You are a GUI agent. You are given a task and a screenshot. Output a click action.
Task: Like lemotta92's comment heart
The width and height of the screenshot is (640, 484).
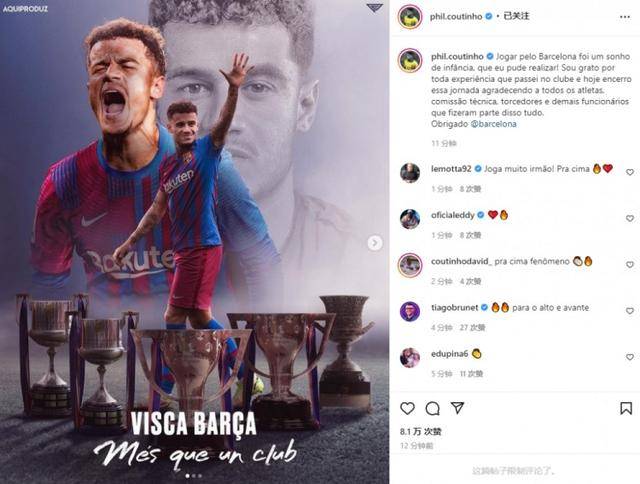tap(630, 172)
